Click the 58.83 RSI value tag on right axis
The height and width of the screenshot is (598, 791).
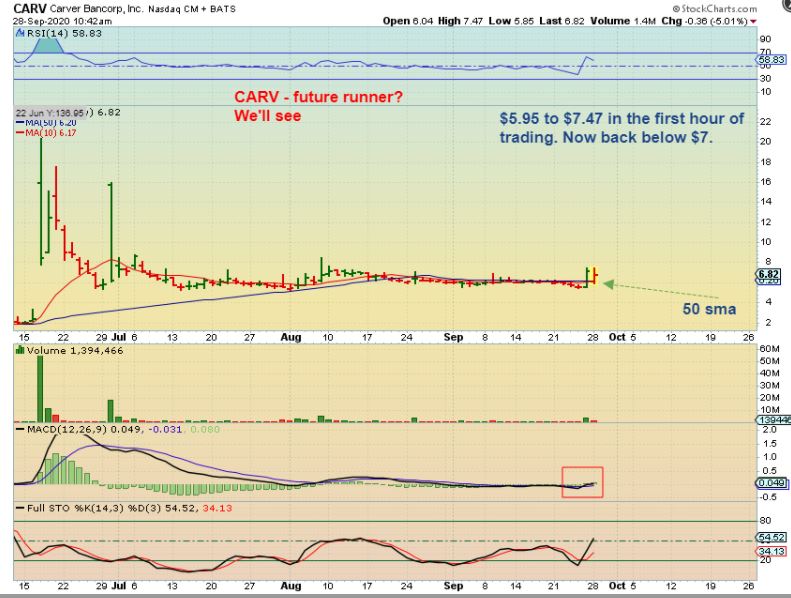point(772,60)
